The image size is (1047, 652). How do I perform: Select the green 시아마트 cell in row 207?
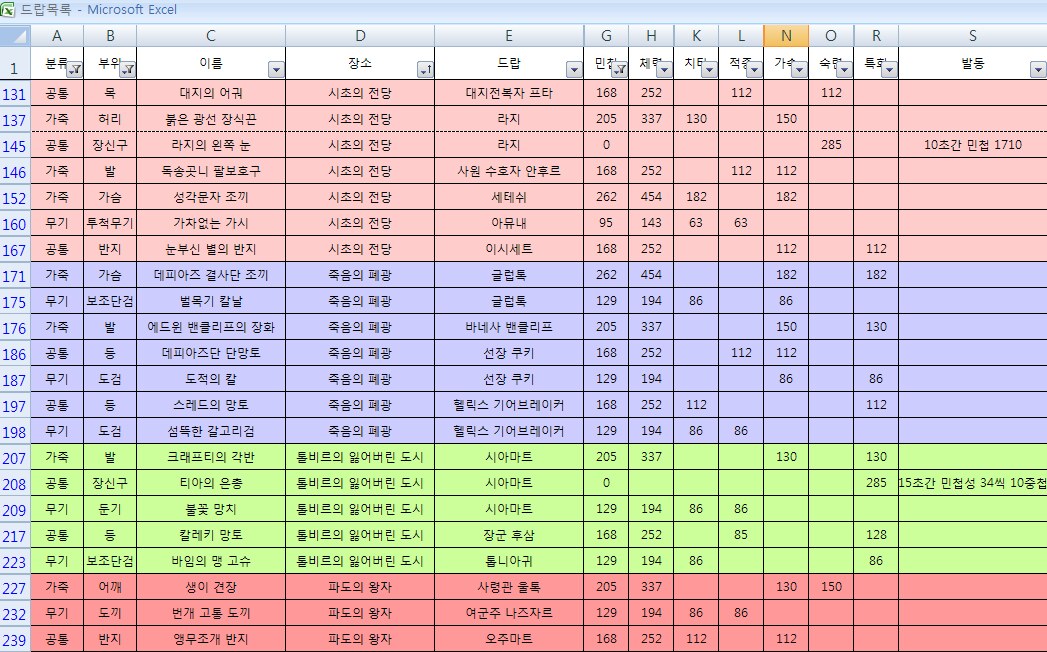pos(509,457)
